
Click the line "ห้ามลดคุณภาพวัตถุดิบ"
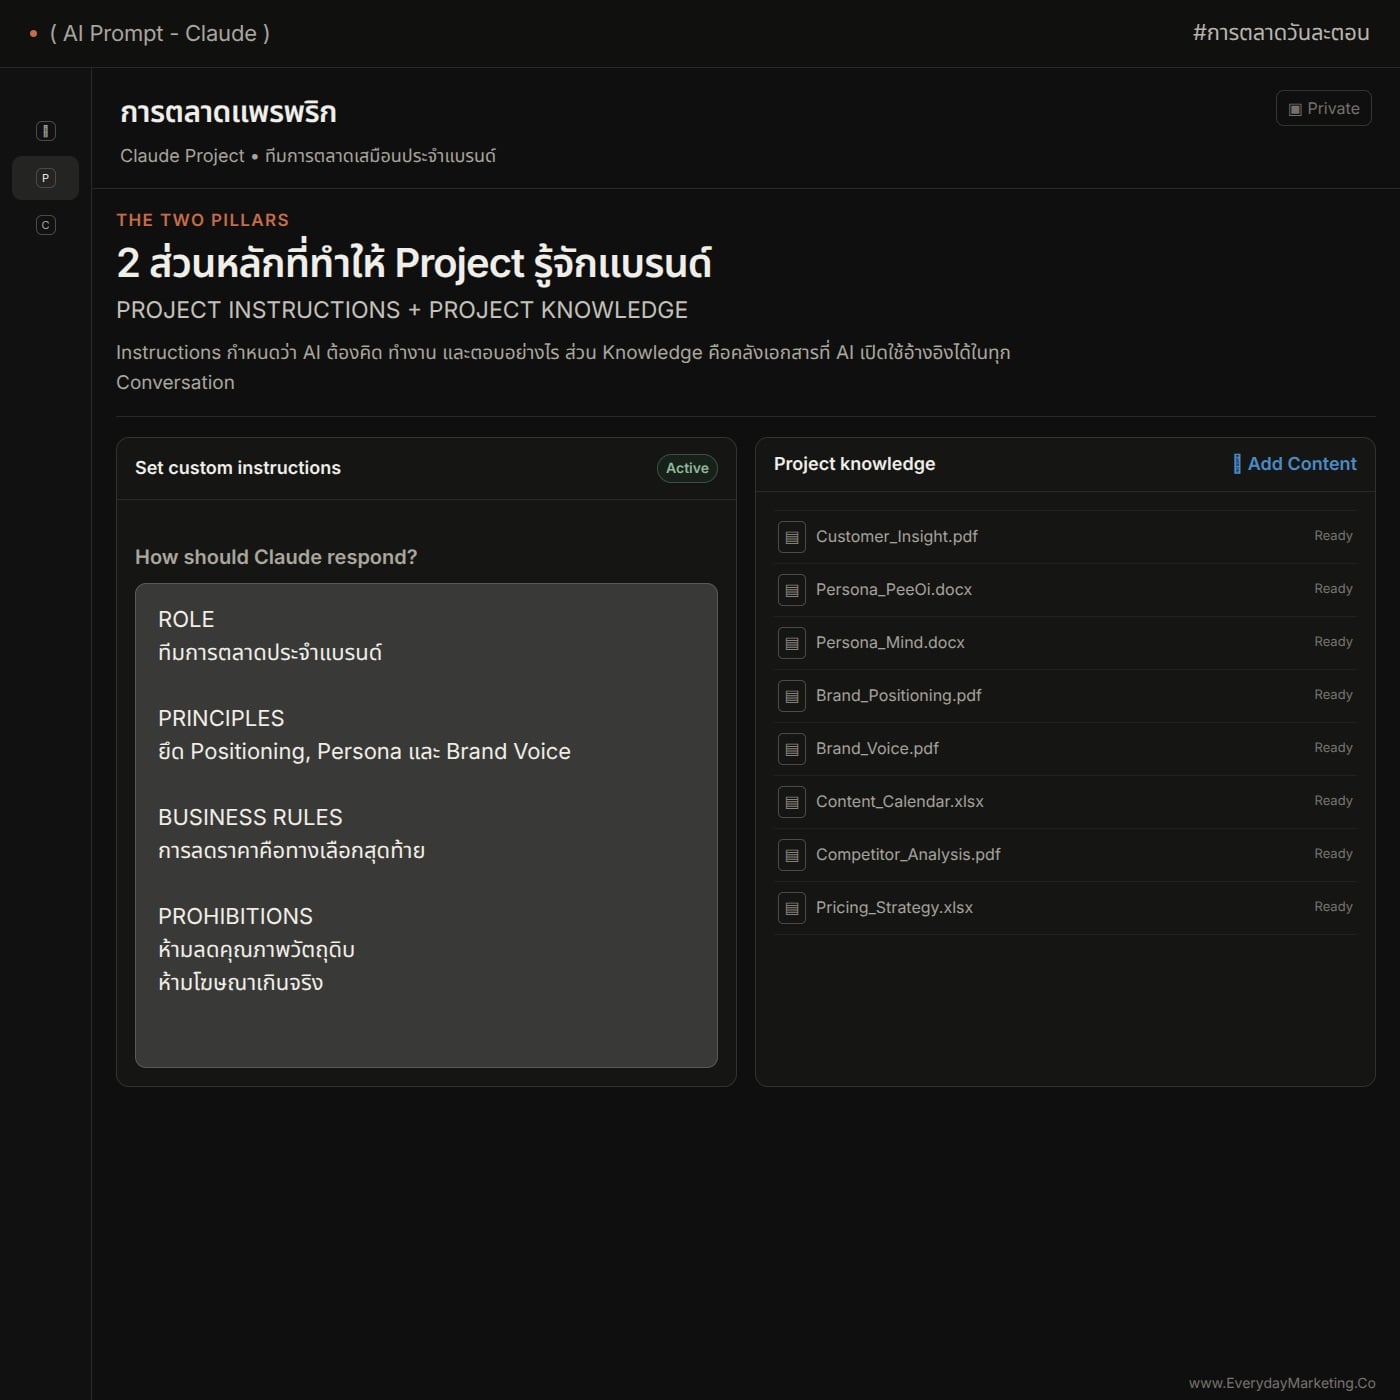(x=256, y=950)
